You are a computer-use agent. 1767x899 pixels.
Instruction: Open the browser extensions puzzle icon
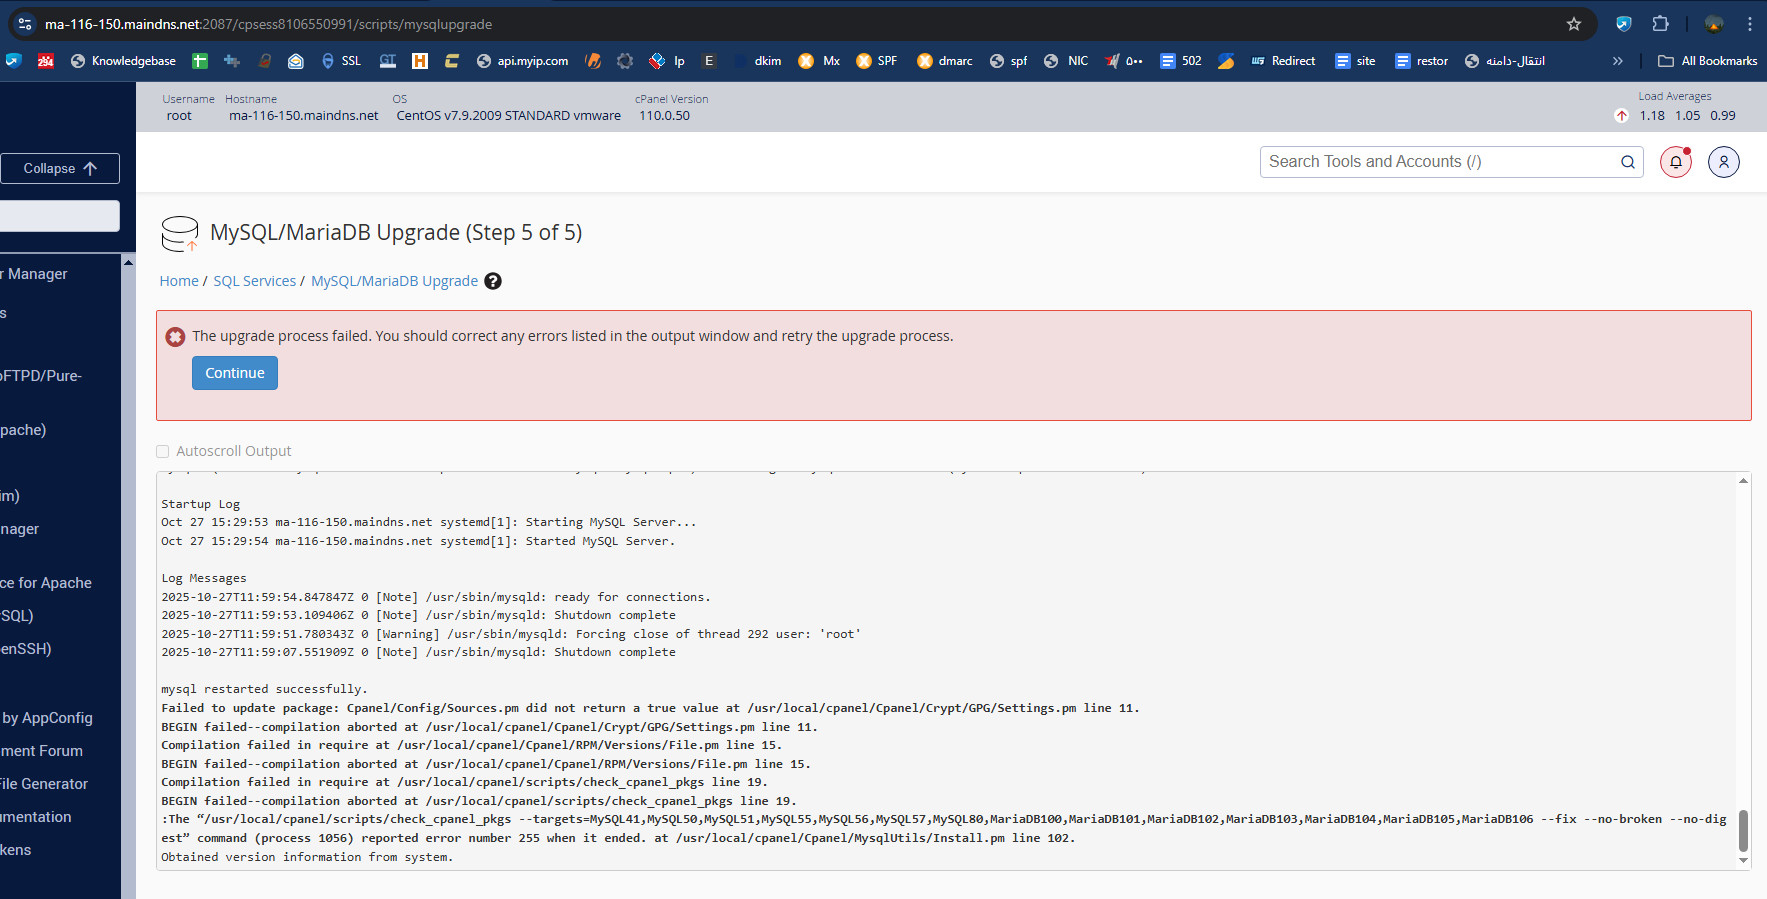(x=1660, y=24)
